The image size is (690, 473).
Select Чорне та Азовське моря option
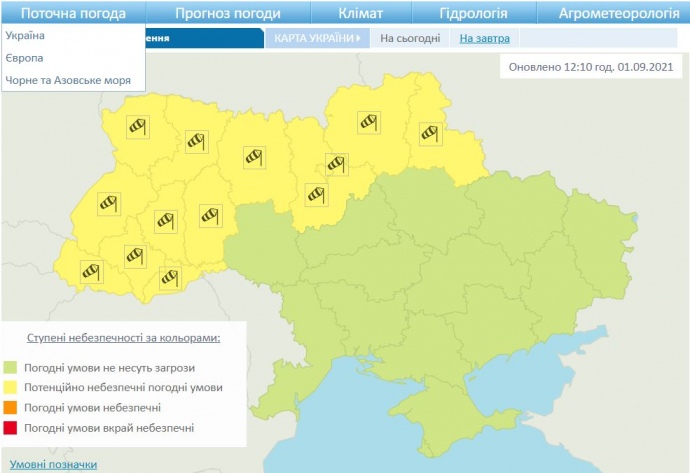point(68,80)
